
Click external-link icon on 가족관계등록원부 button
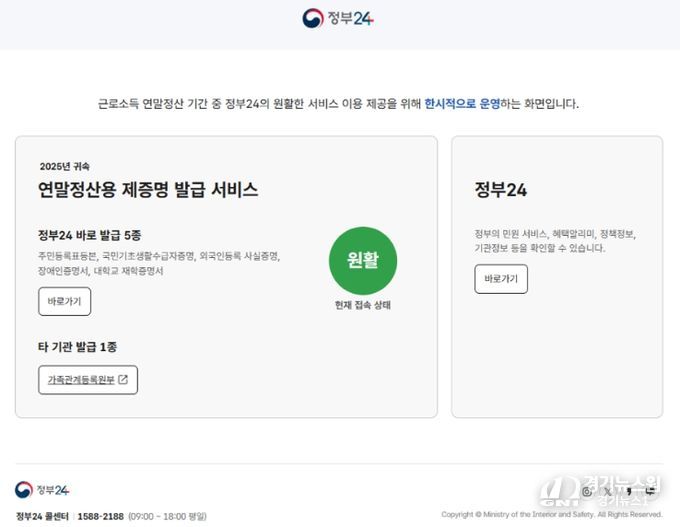tap(123, 380)
